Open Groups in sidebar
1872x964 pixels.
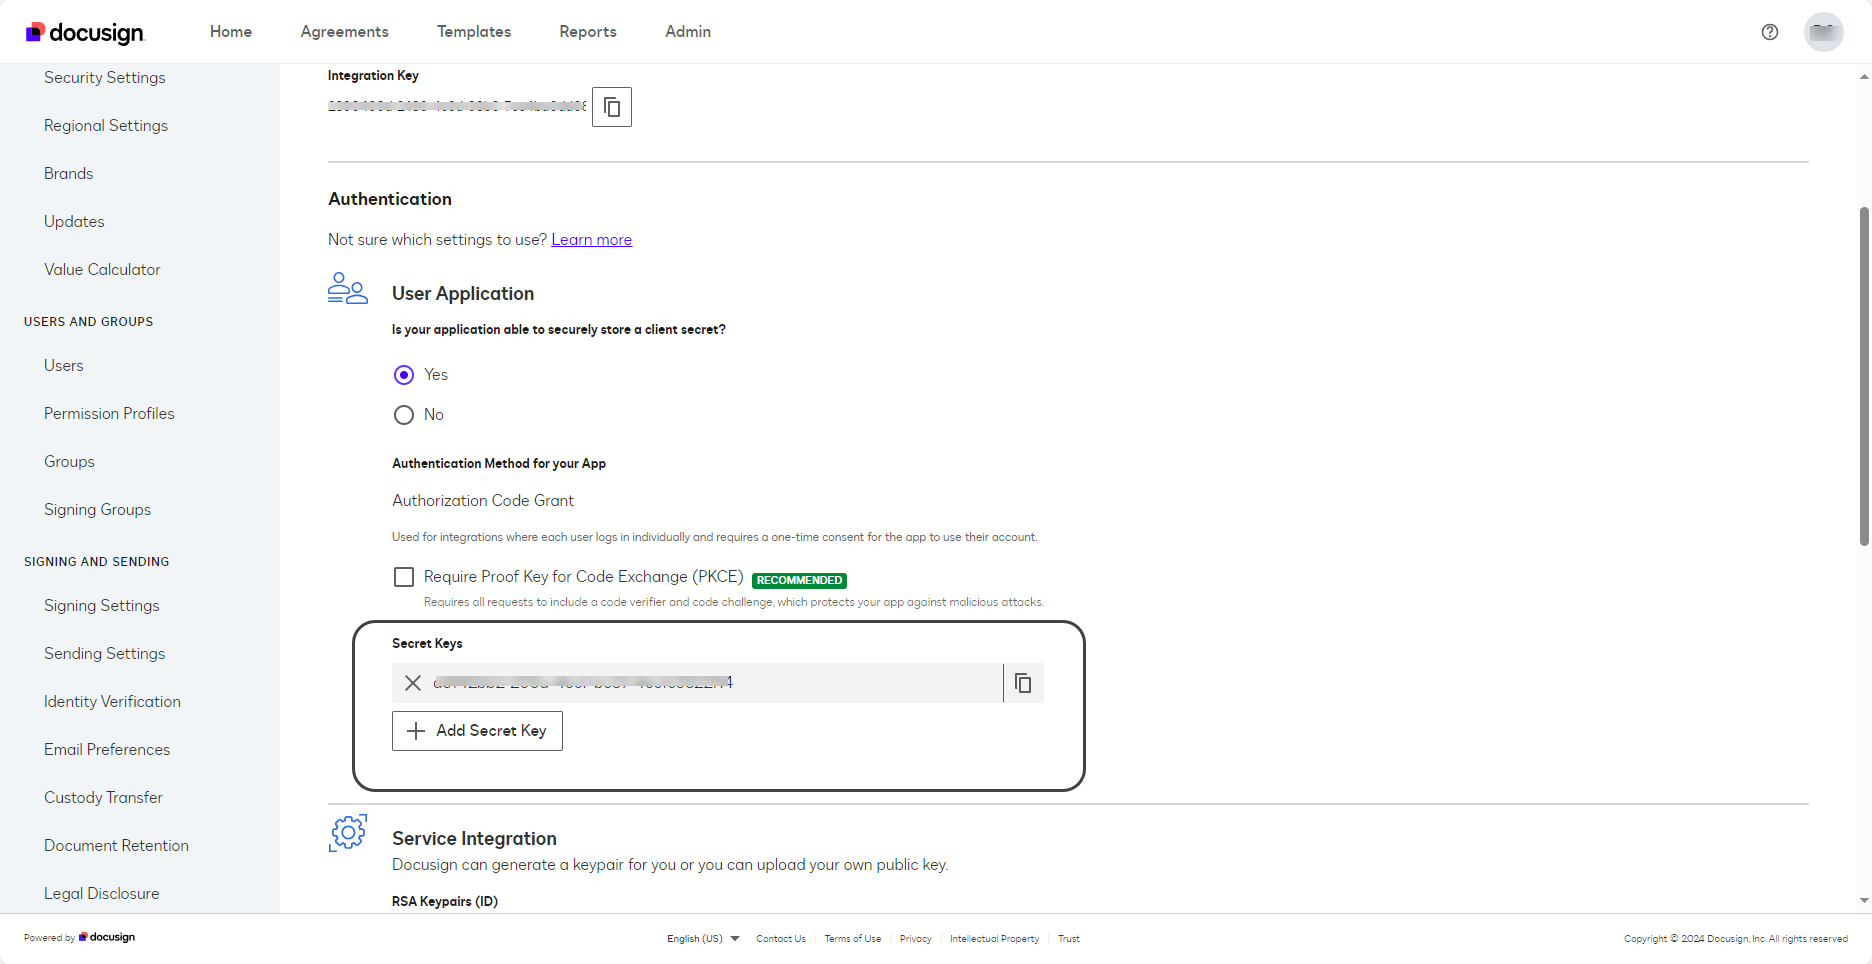tap(69, 462)
